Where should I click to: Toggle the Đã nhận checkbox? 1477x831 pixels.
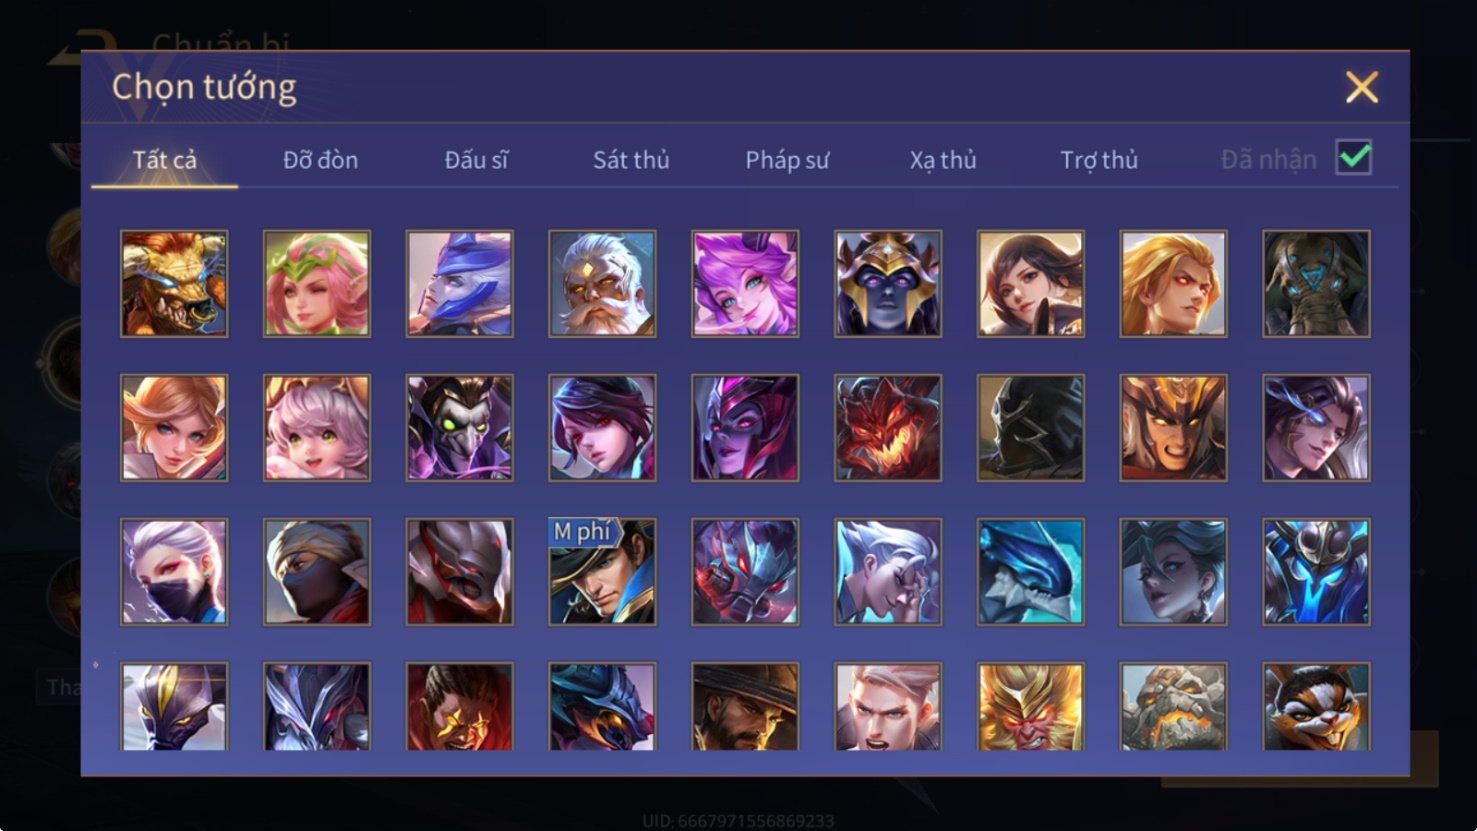pos(1354,158)
